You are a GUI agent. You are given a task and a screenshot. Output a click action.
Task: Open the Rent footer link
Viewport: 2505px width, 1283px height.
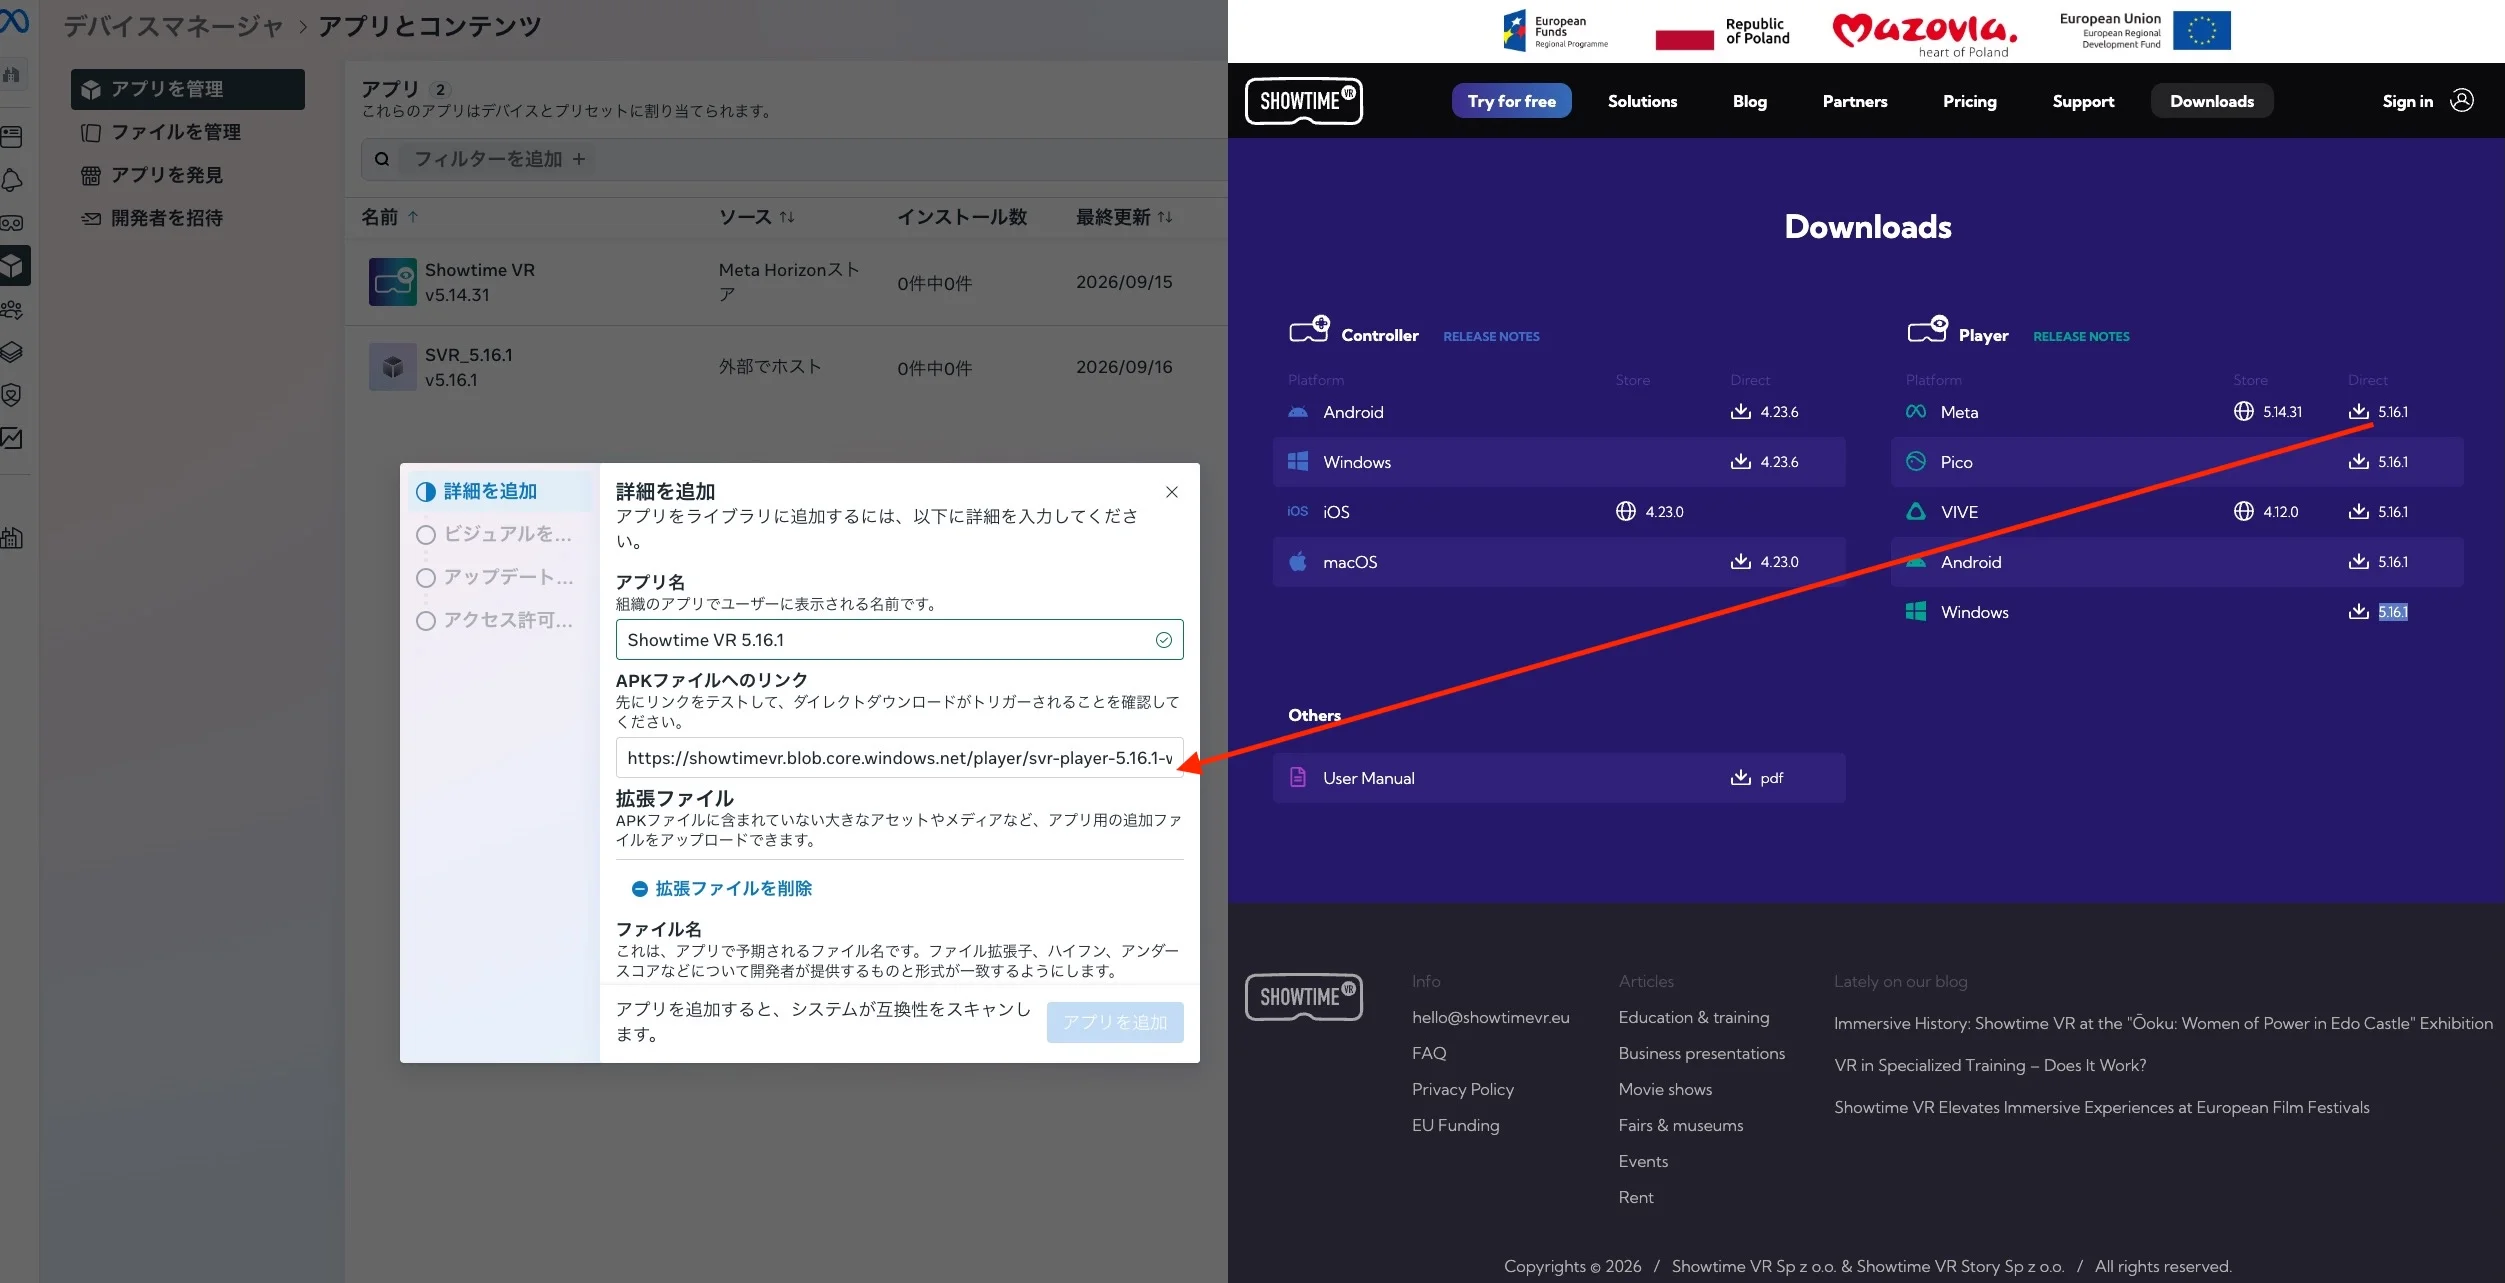pyautogui.click(x=1635, y=1197)
